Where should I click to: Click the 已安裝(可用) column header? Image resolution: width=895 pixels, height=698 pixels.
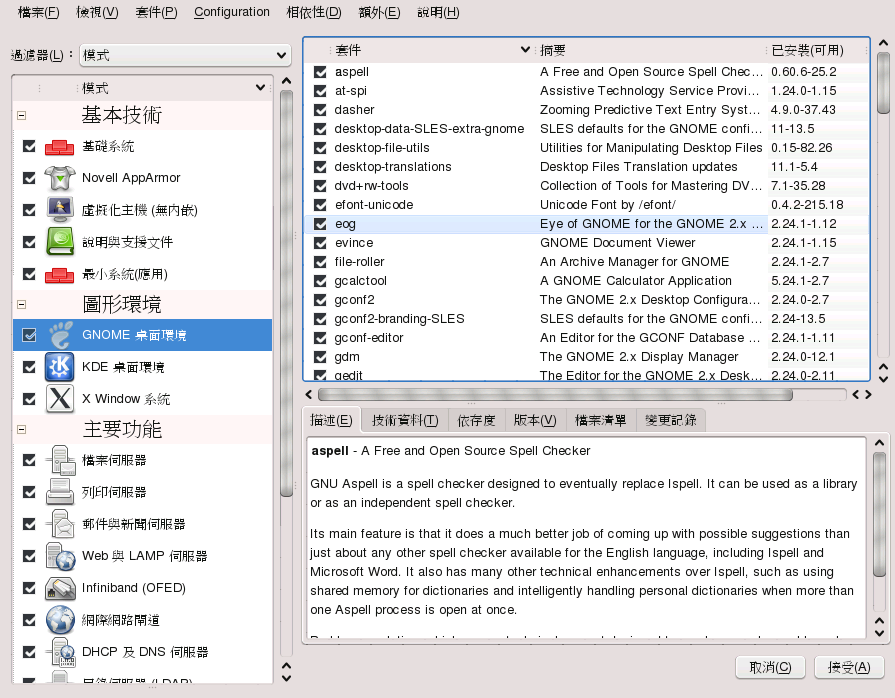click(x=816, y=50)
